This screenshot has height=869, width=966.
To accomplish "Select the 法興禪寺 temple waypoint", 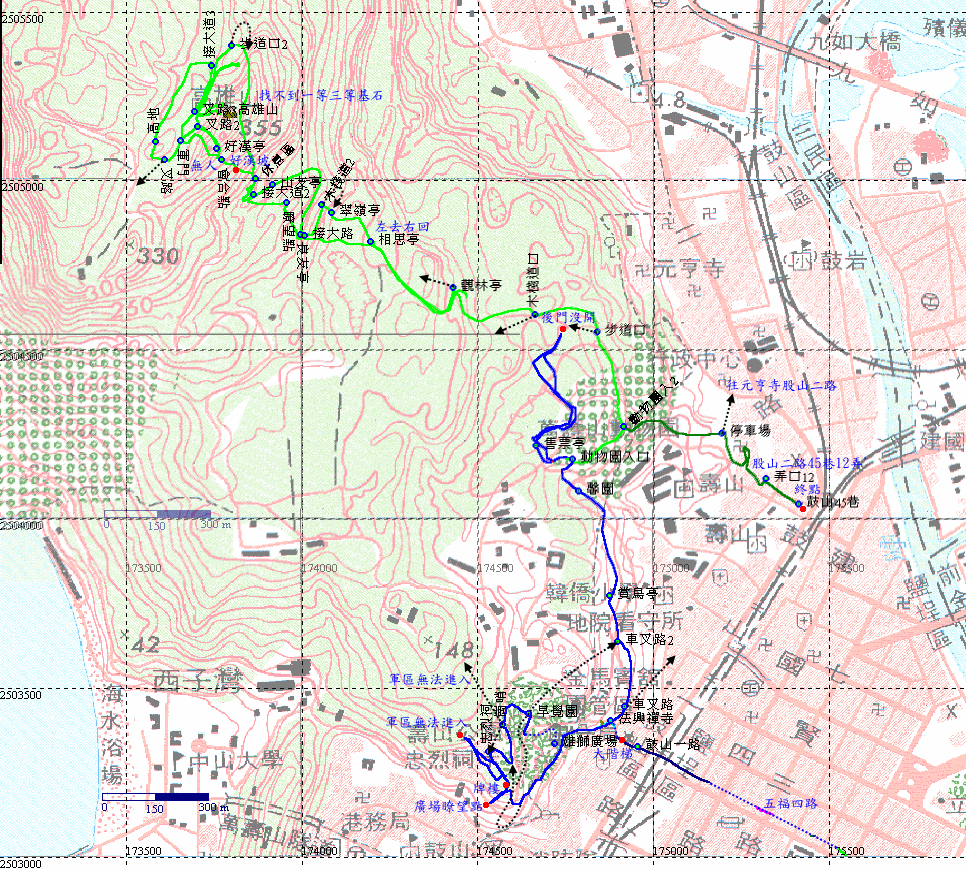I will 609,720.
